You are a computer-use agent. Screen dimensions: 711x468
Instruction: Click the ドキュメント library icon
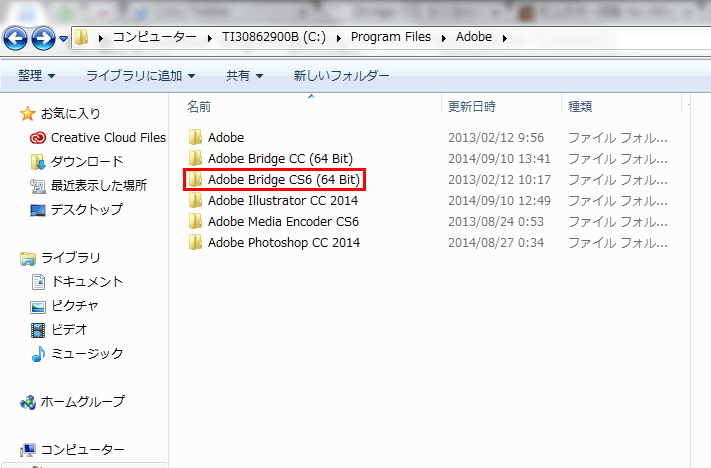pyautogui.click(x=38, y=282)
